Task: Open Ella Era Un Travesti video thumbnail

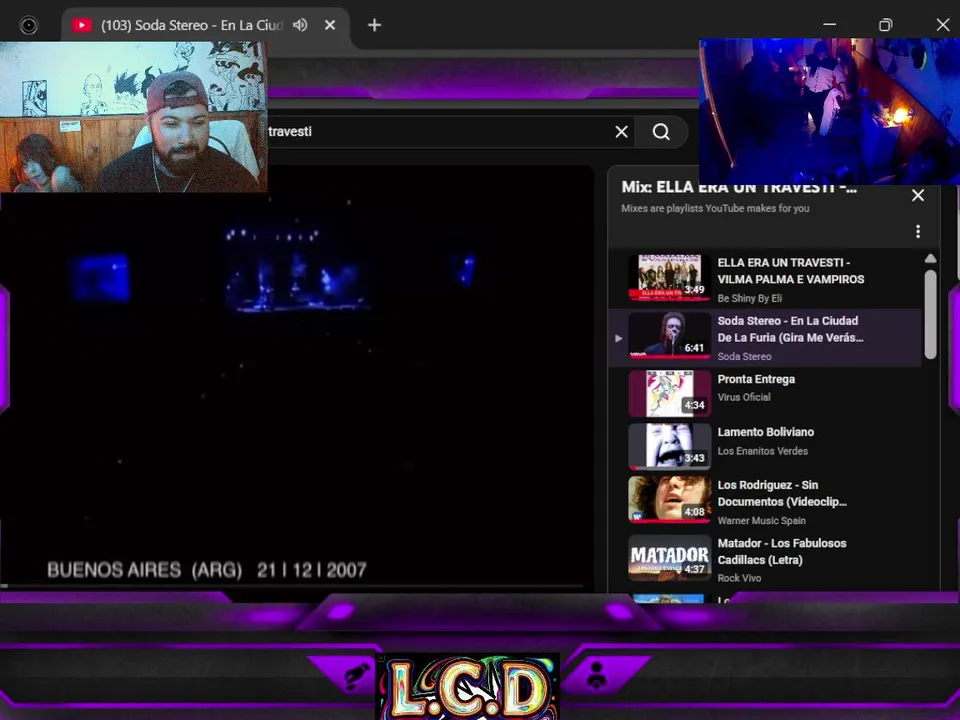Action: pos(670,277)
